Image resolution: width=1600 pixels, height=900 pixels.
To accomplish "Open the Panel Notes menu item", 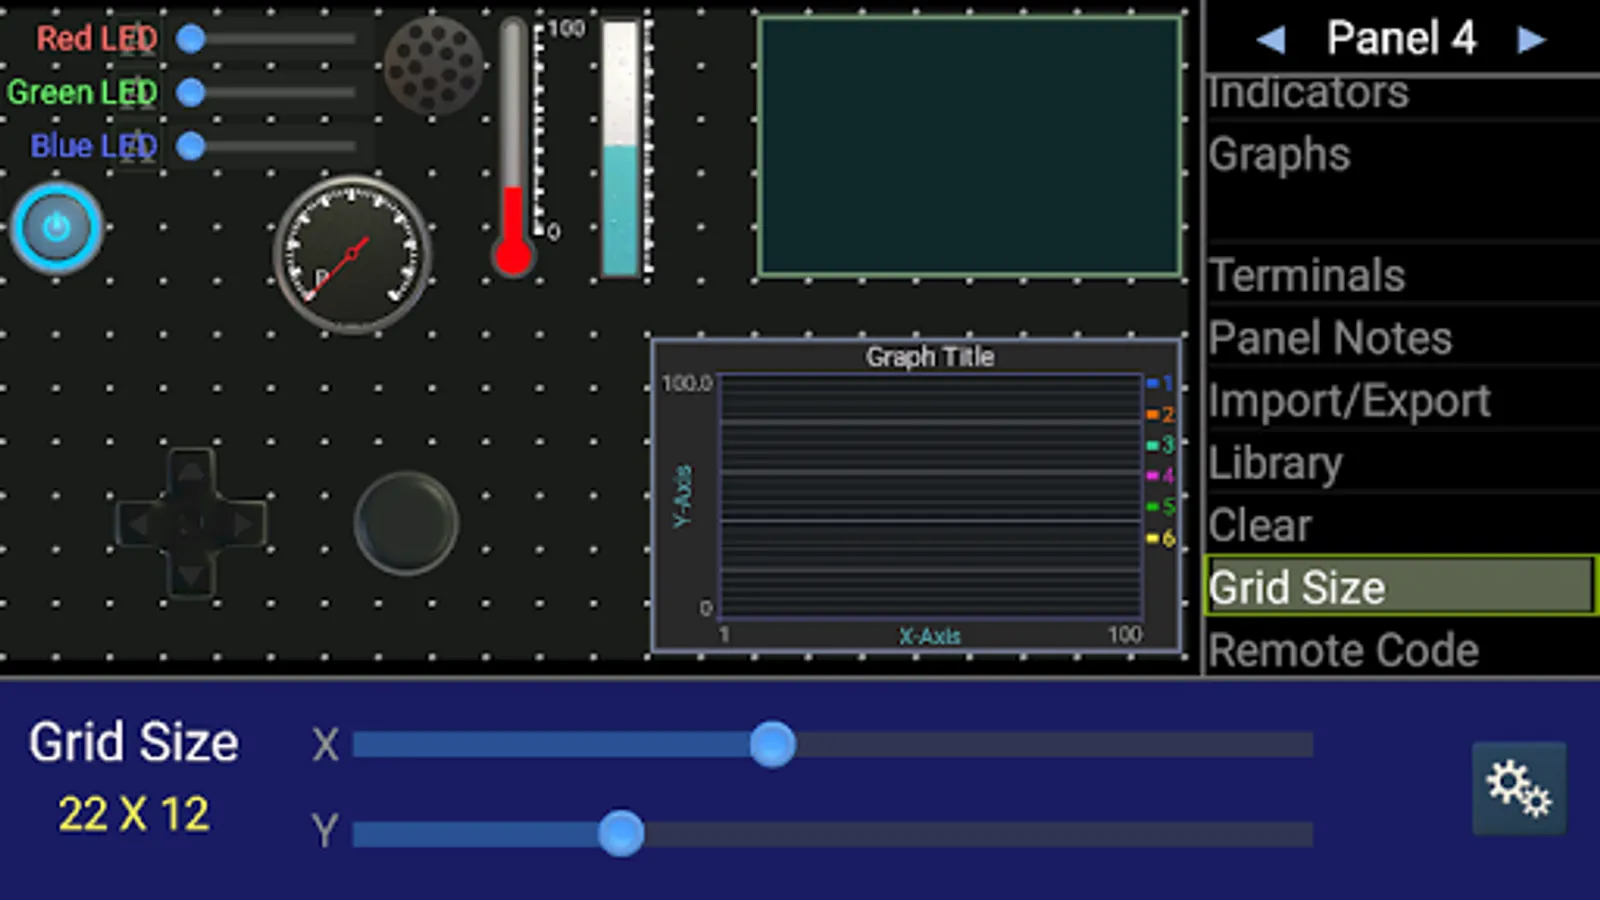I will tap(1401, 338).
